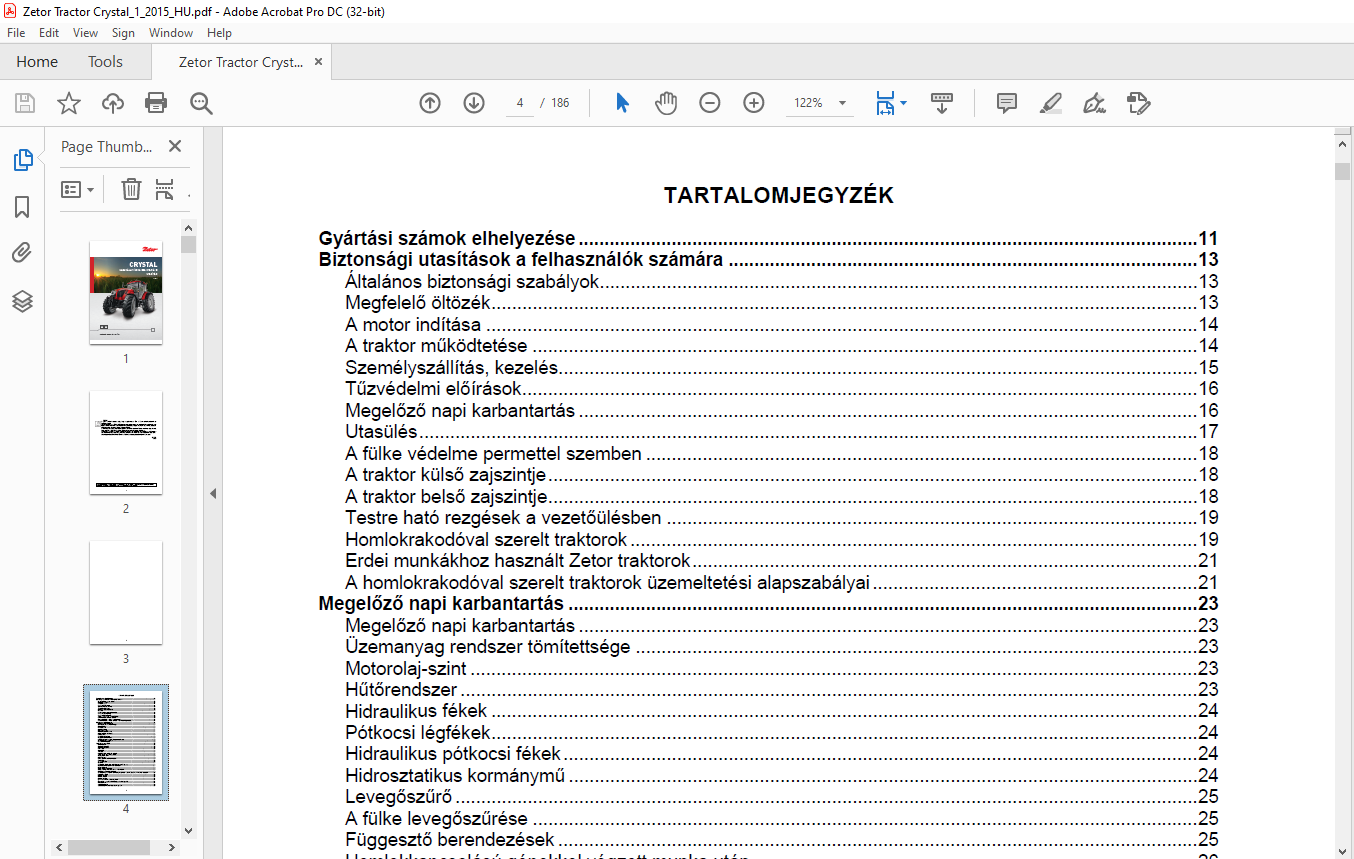Click the page number input field
1354x859 pixels.
point(520,103)
